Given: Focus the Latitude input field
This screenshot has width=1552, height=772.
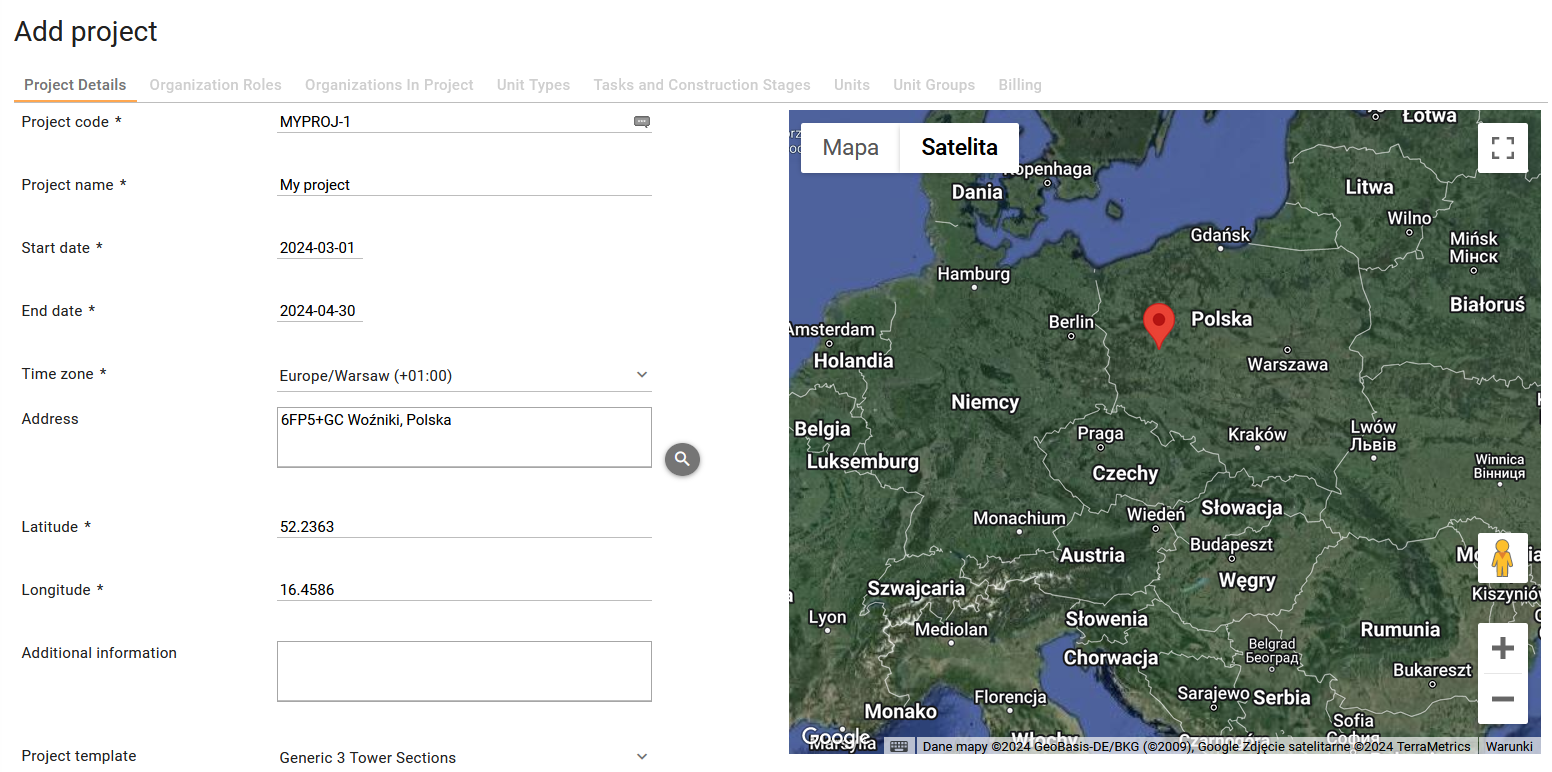Looking at the screenshot, I should click(x=463, y=527).
